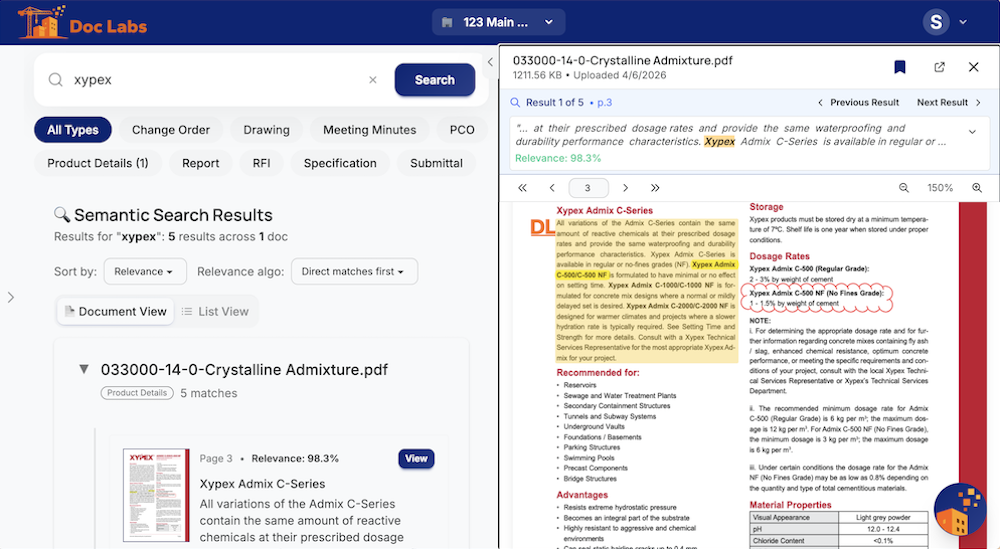
Task: Go to previous PDF page
Action: coord(552,187)
